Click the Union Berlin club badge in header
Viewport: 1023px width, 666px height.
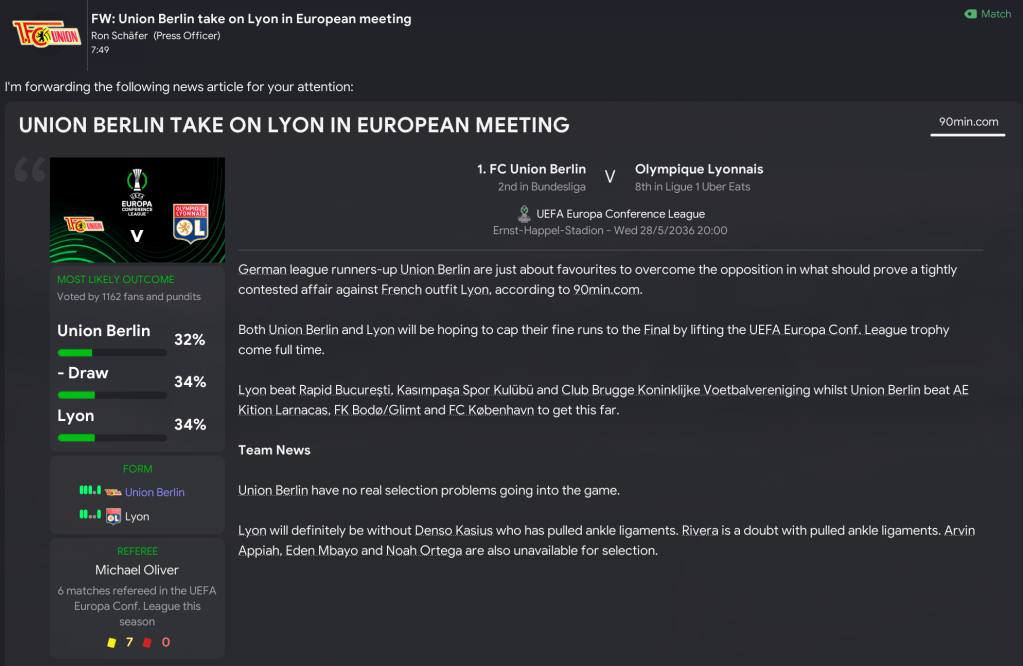(x=45, y=33)
